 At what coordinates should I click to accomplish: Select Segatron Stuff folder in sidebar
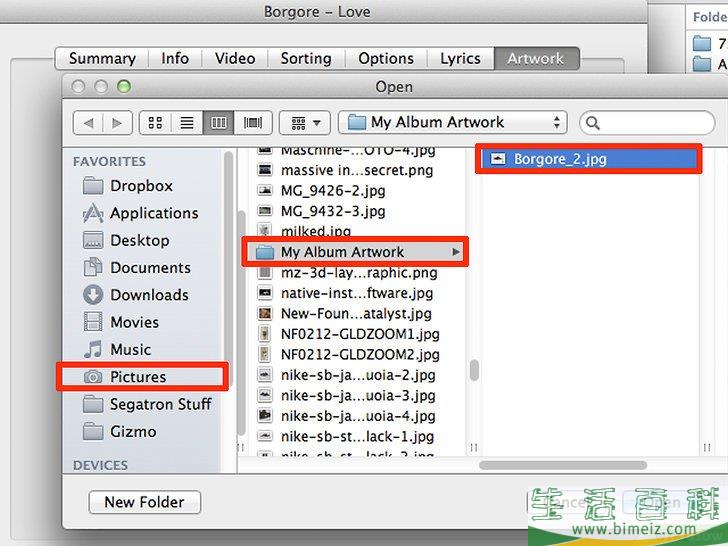point(142,404)
